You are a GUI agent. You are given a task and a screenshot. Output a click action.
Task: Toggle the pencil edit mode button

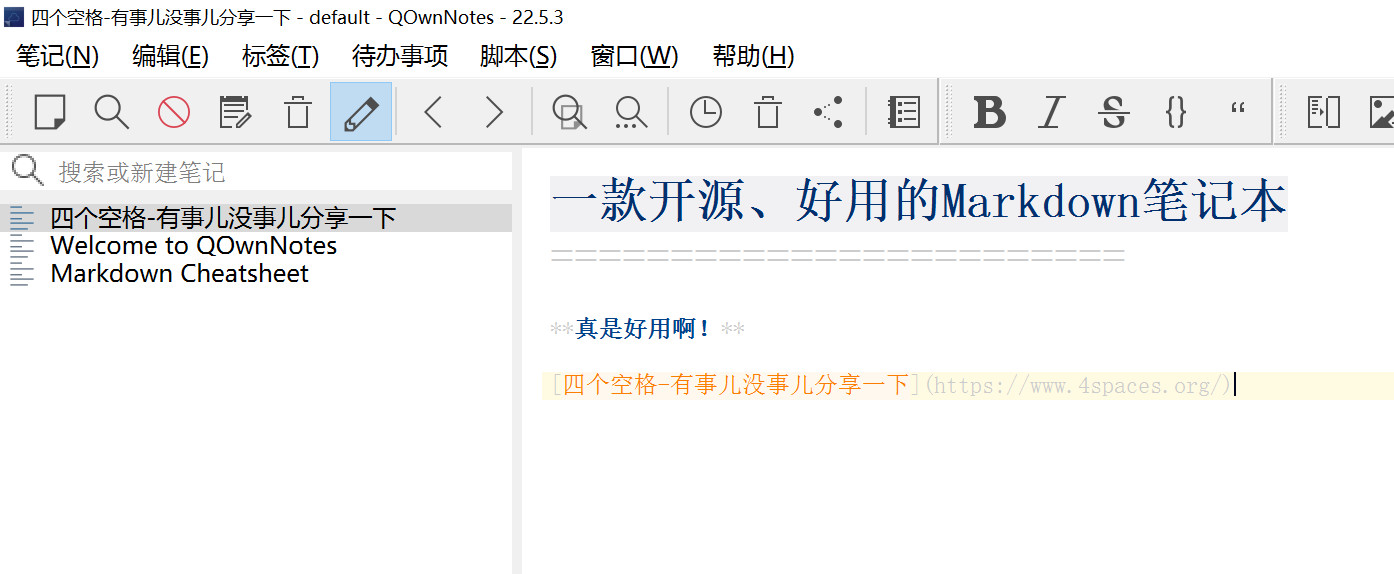[360, 112]
